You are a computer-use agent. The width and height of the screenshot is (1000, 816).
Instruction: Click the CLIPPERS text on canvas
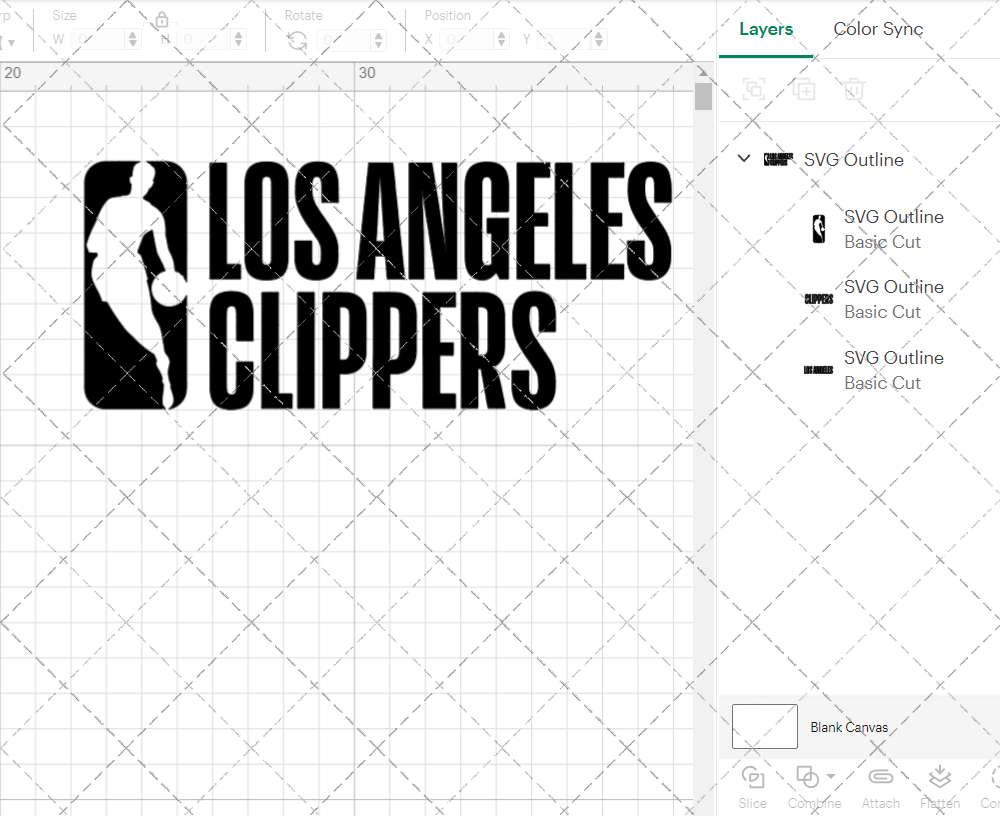click(x=383, y=351)
